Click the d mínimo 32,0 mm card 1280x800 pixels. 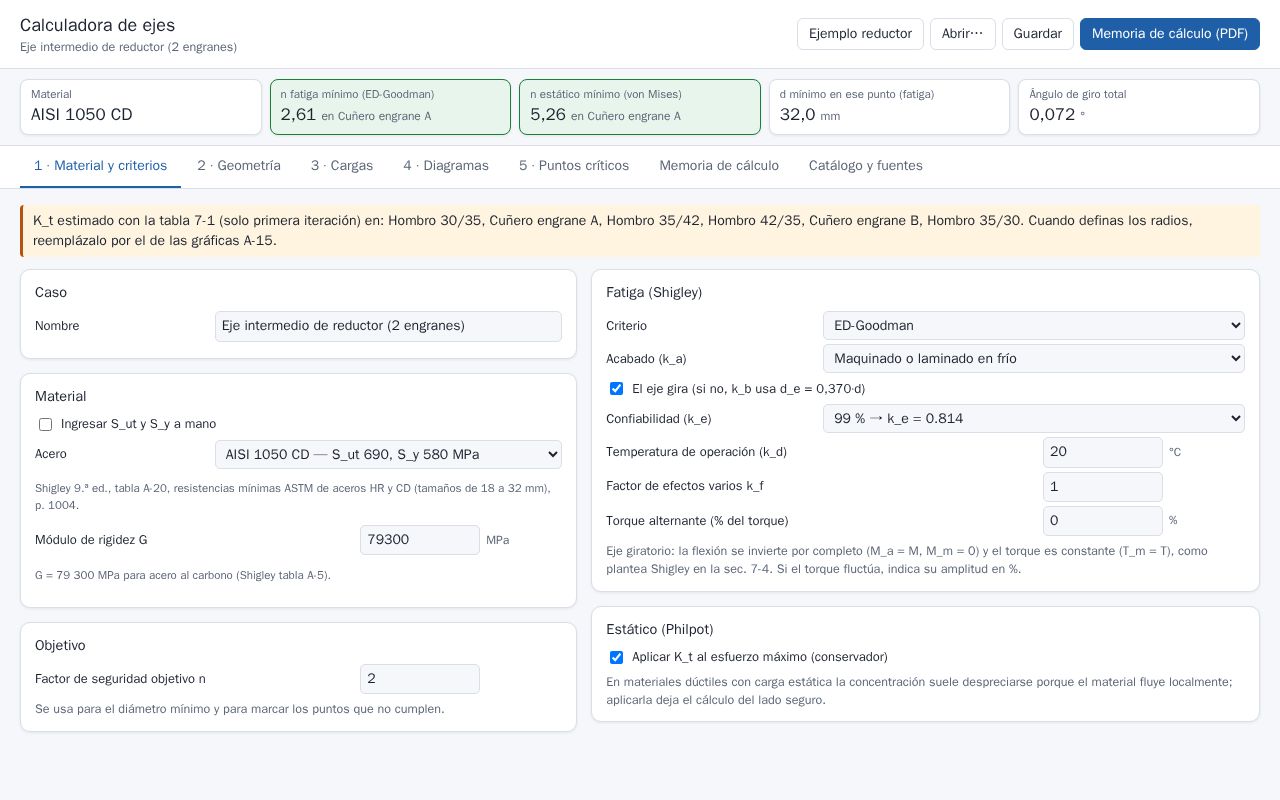(x=889, y=107)
